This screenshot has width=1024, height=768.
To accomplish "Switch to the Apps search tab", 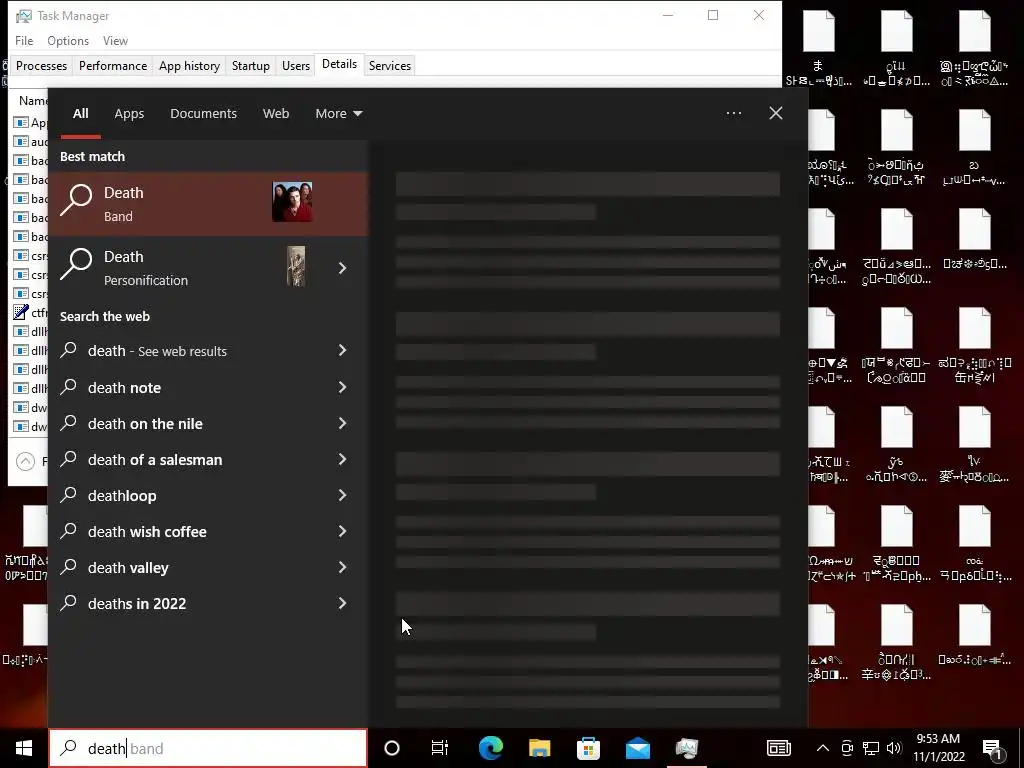I will pyautogui.click(x=129, y=114).
